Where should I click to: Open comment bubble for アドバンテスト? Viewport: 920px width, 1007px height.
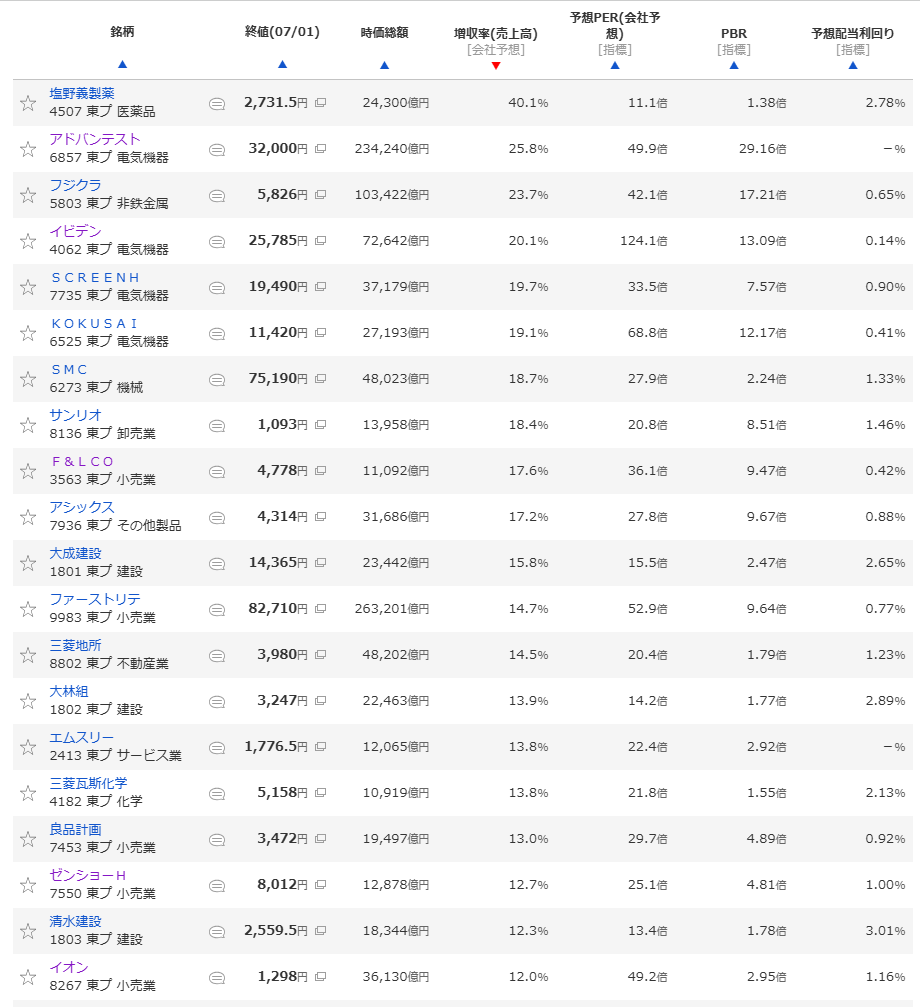pyautogui.click(x=217, y=150)
